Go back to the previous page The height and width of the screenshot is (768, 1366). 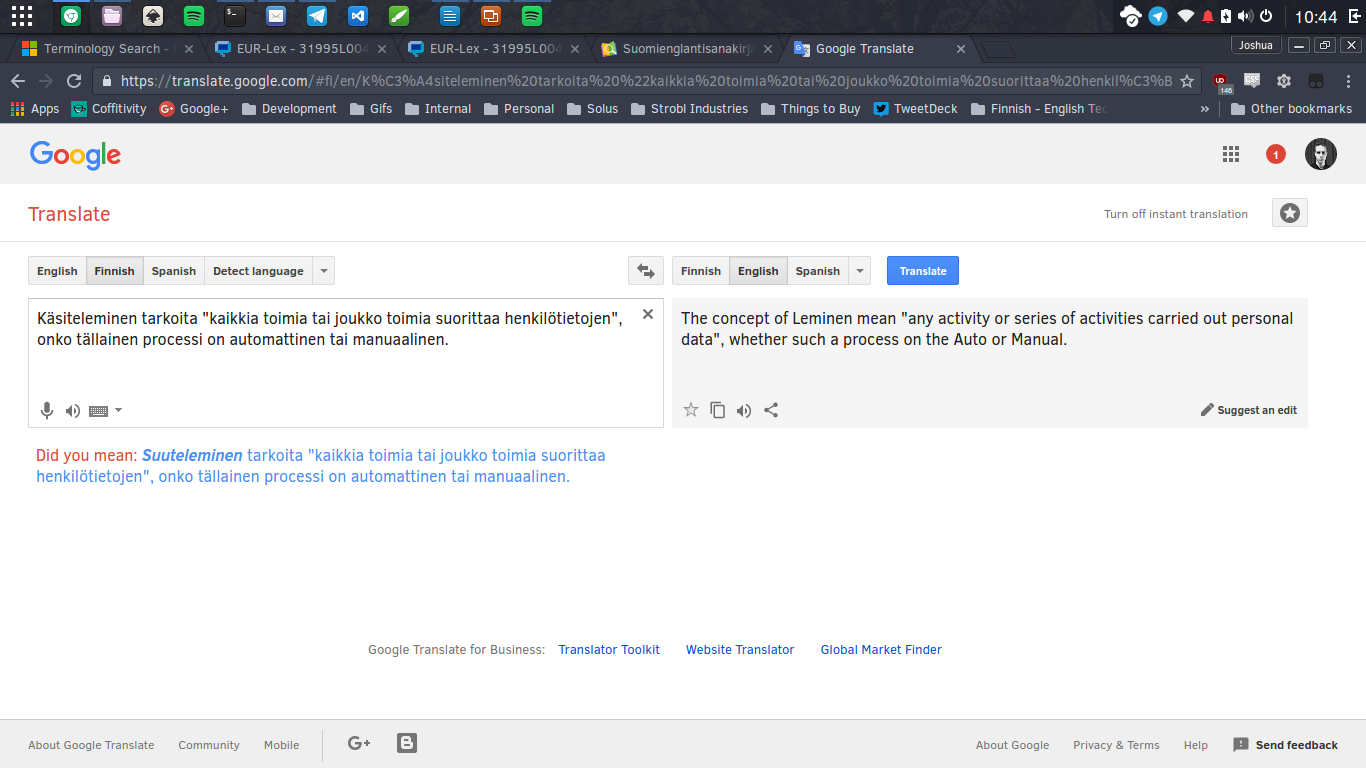coord(18,81)
